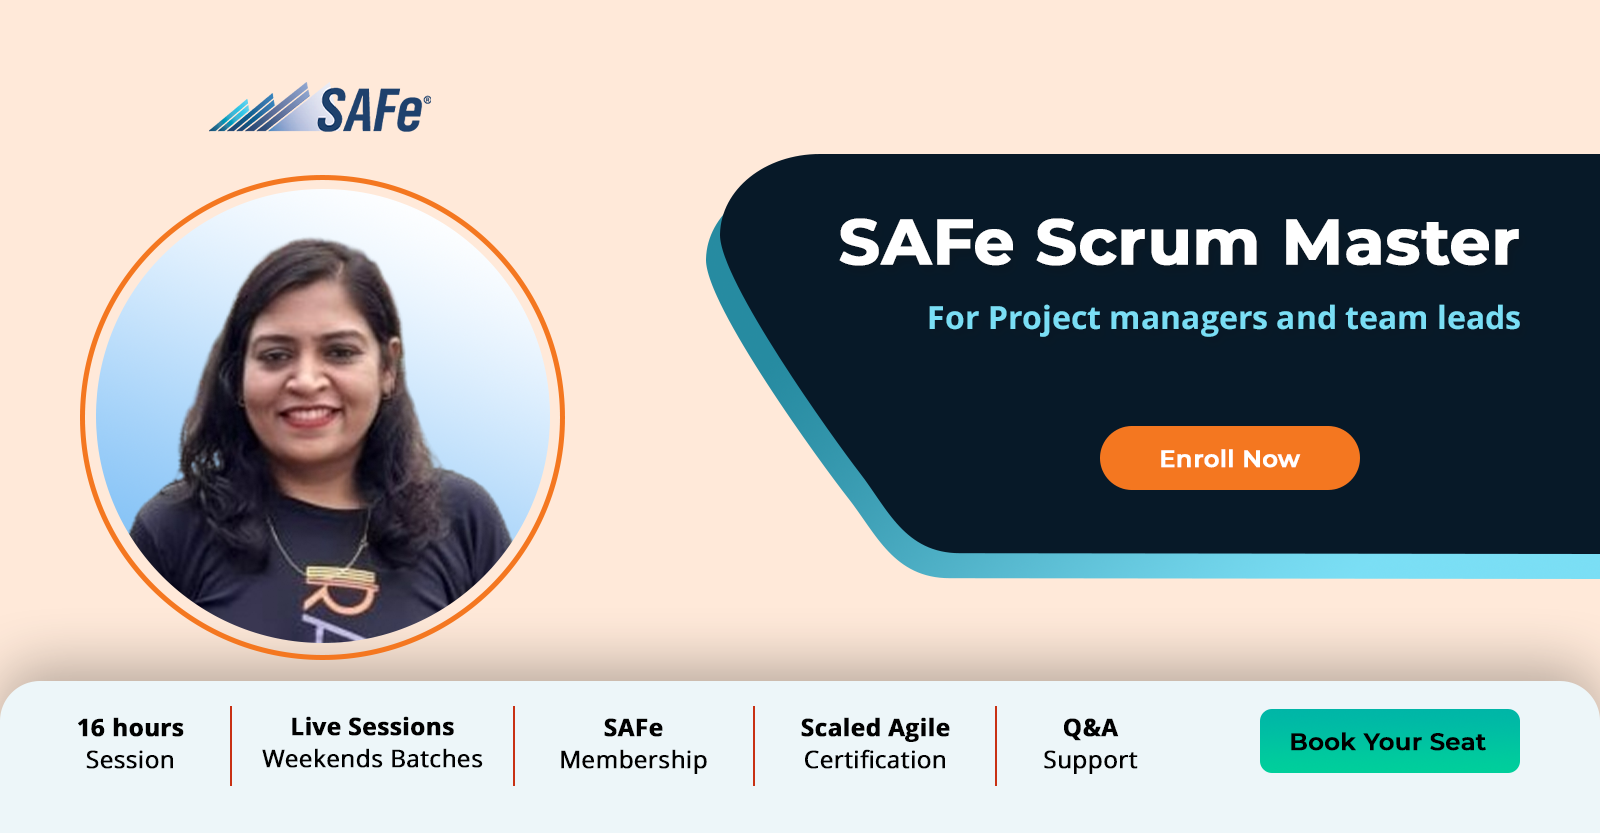Select the 16 hours Session item
The height and width of the screenshot is (833, 1600).
tap(130, 743)
